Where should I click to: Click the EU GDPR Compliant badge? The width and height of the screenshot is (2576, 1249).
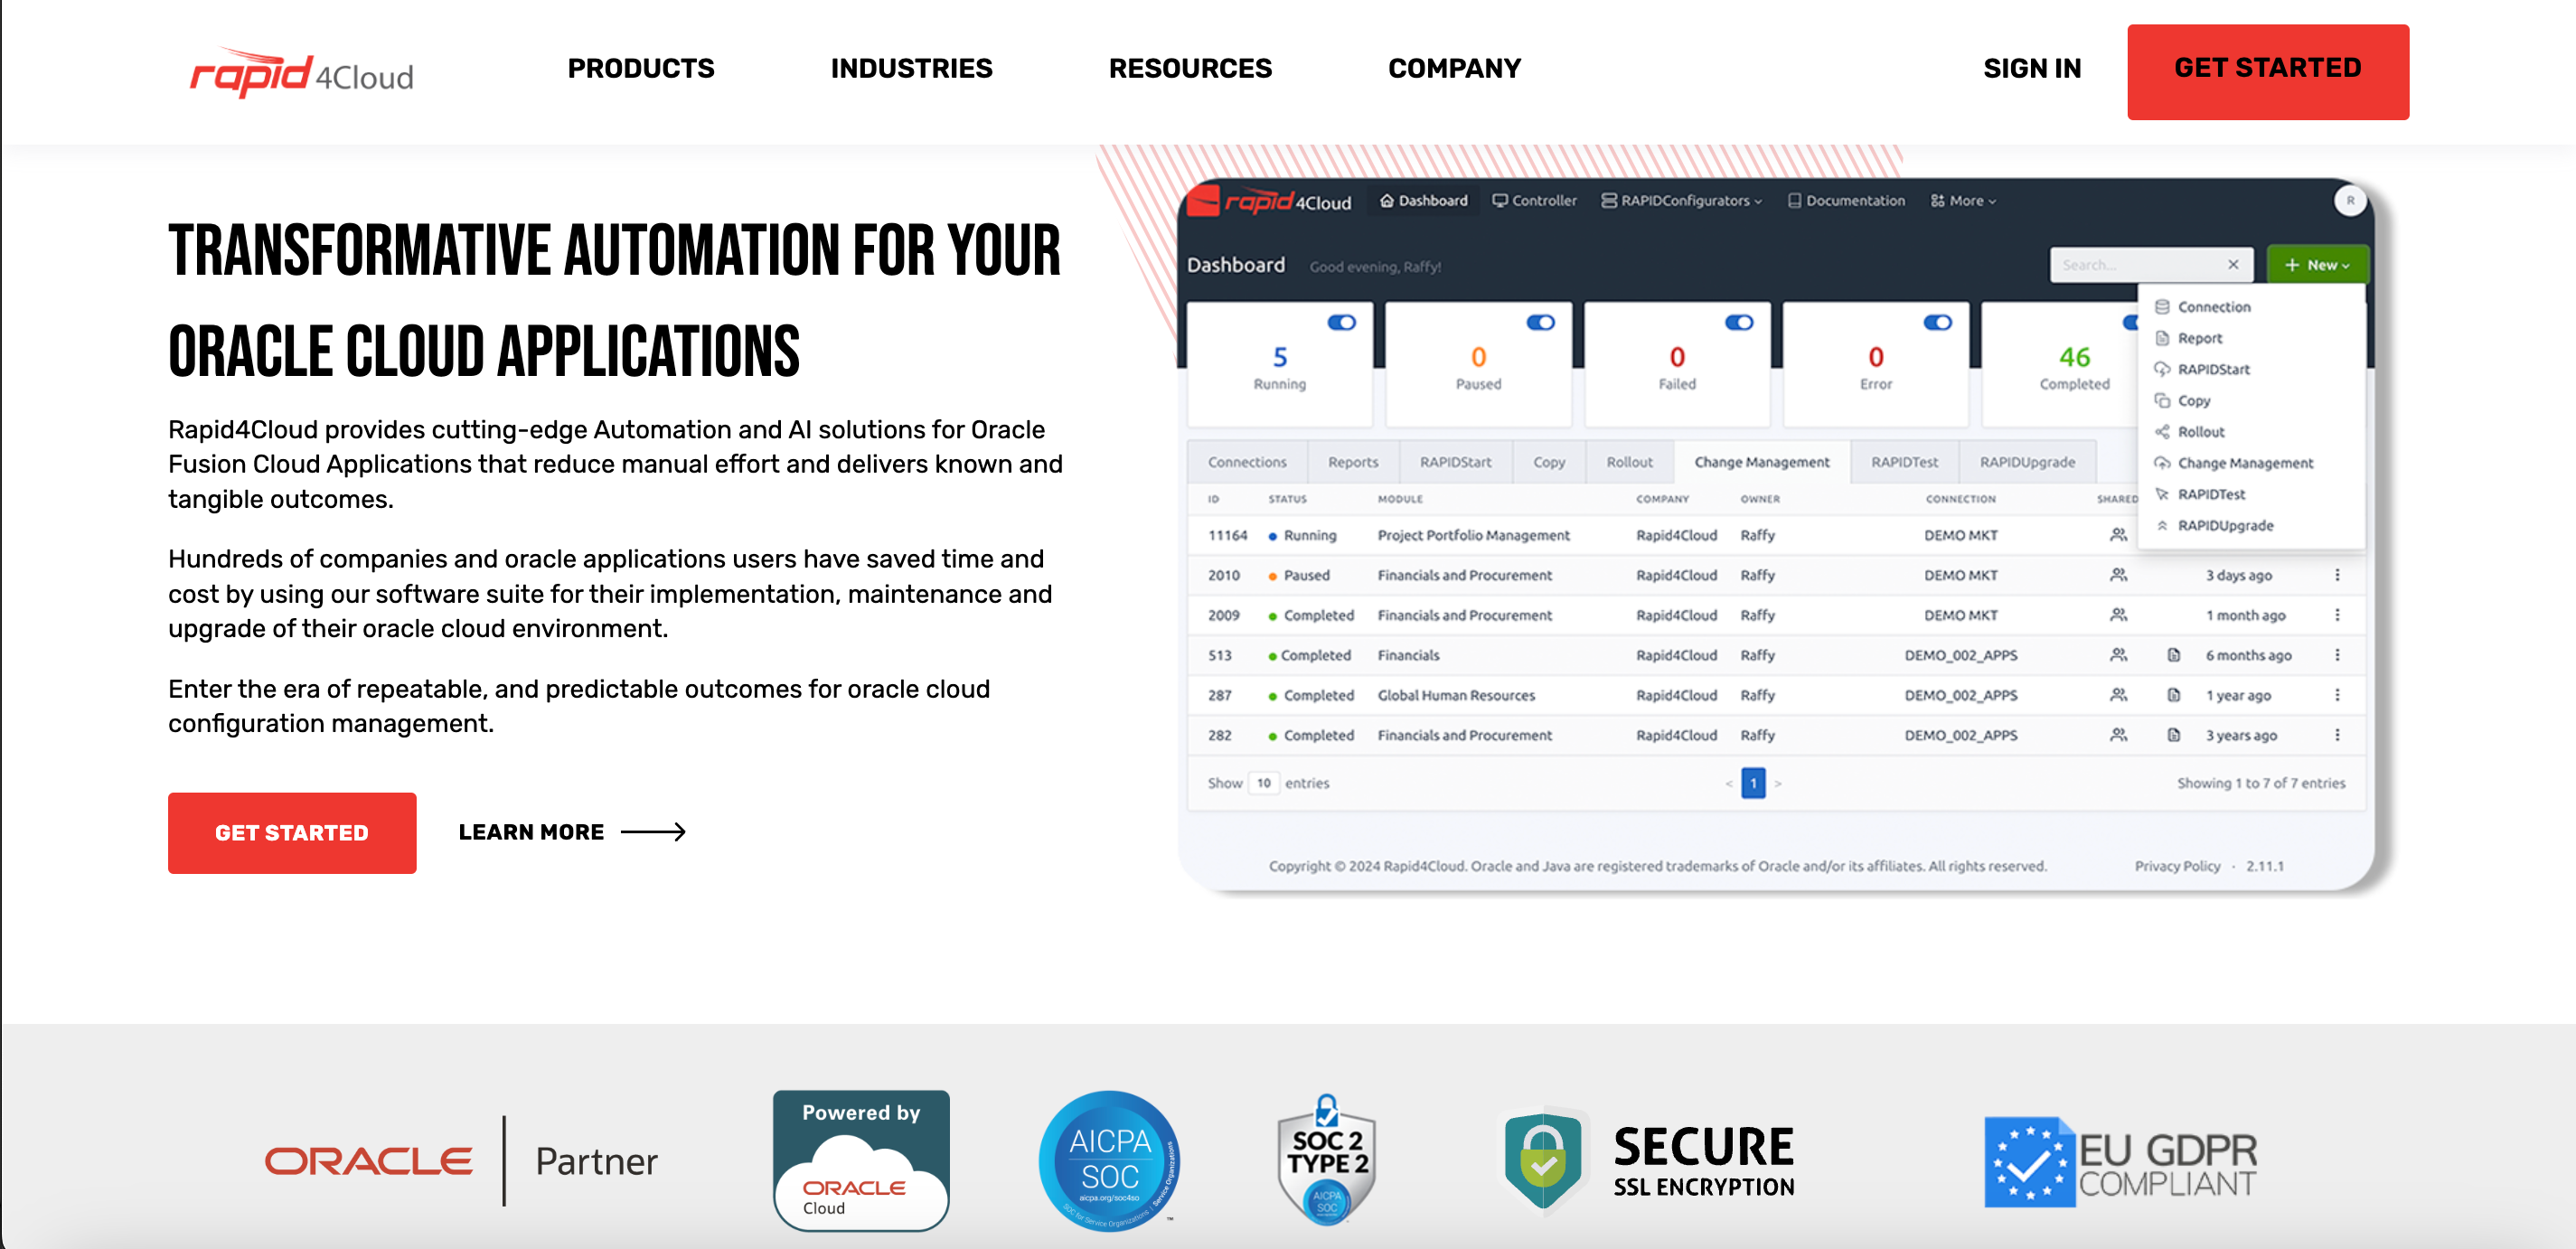[x=2120, y=1162]
